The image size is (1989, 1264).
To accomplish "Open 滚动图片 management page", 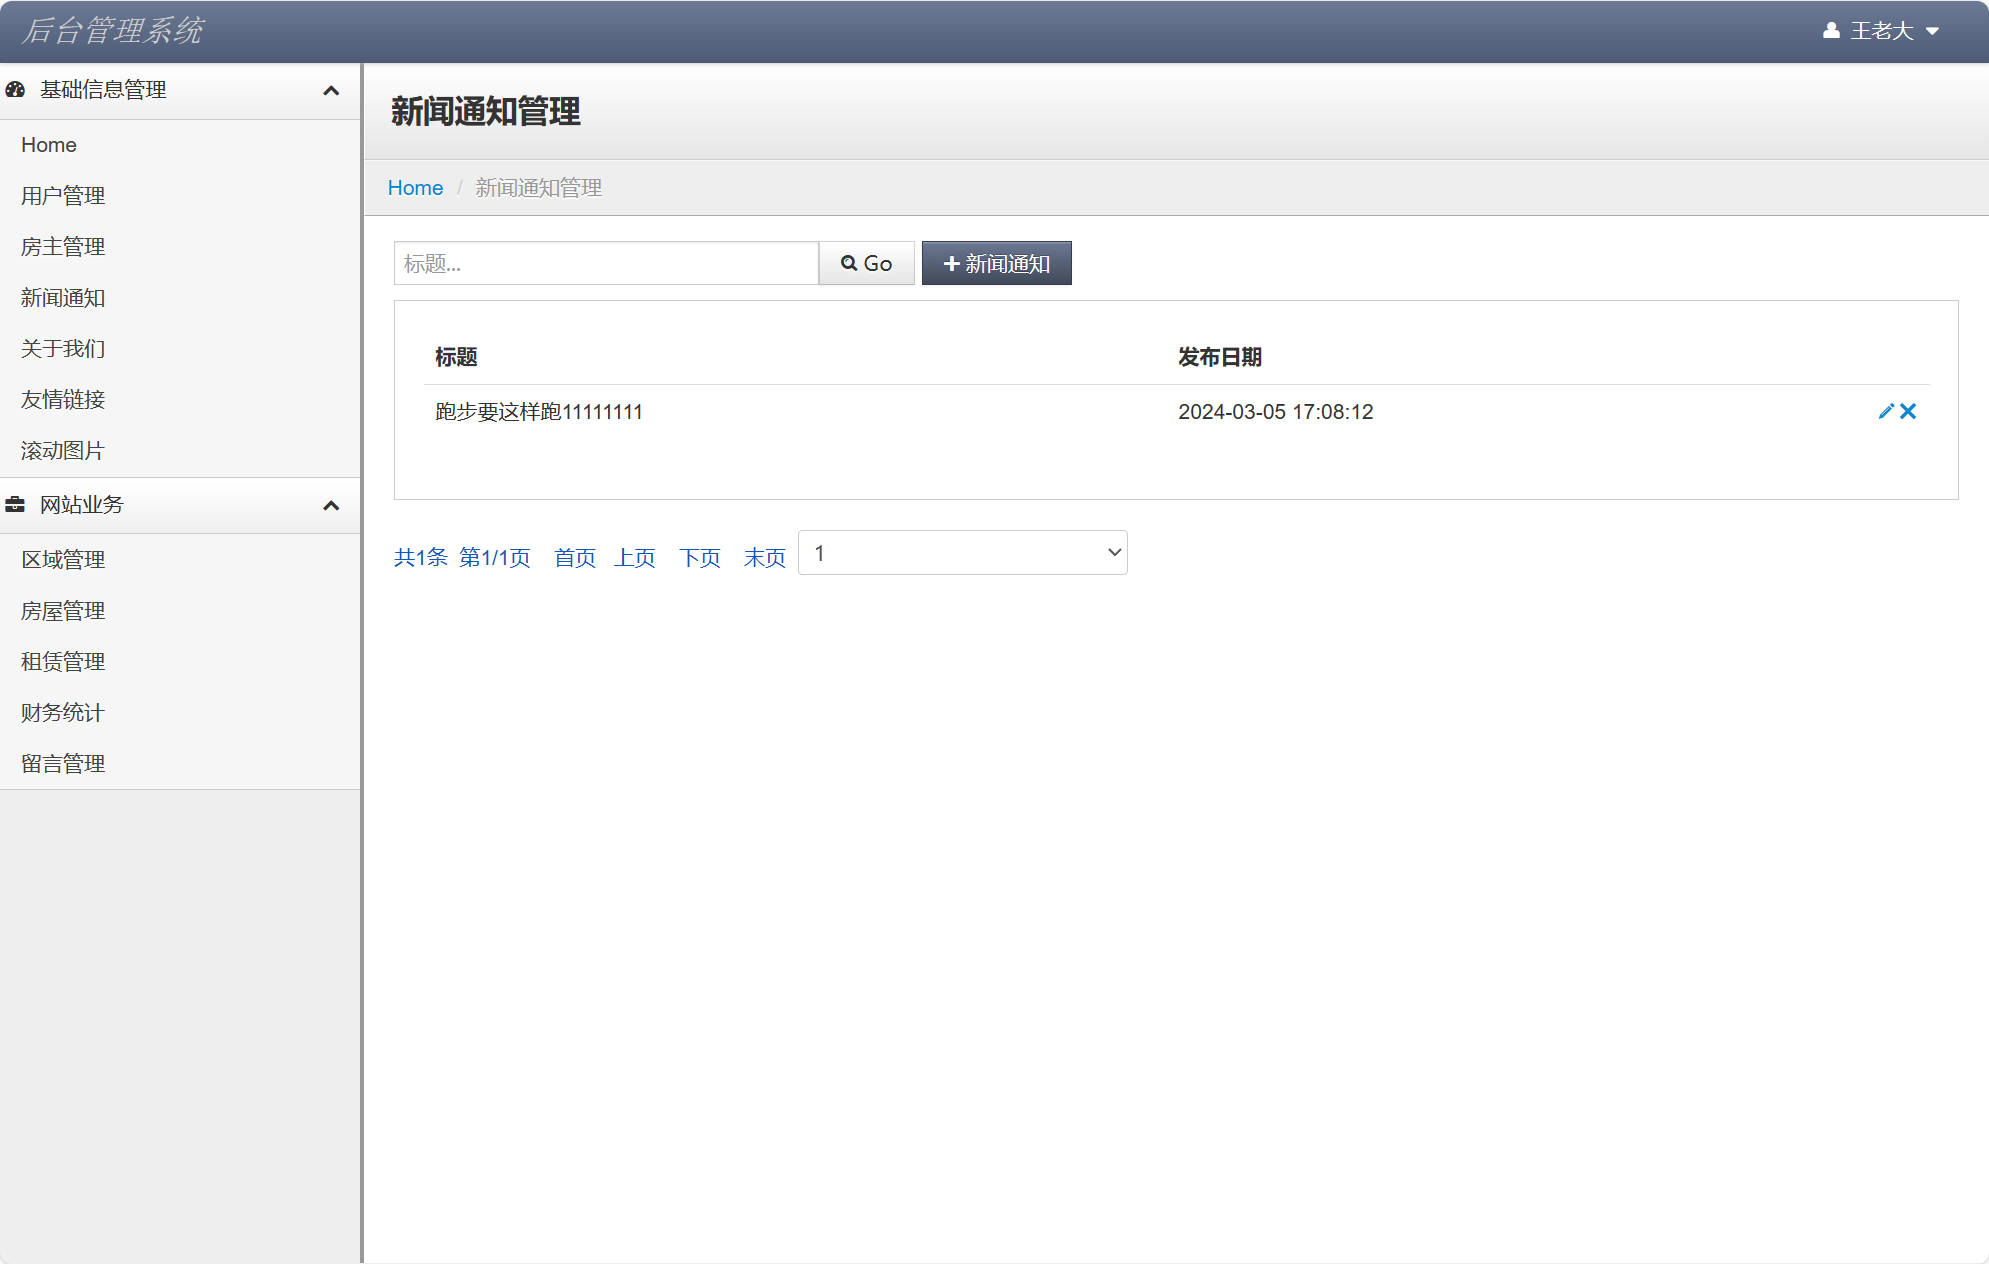I will 61,450.
